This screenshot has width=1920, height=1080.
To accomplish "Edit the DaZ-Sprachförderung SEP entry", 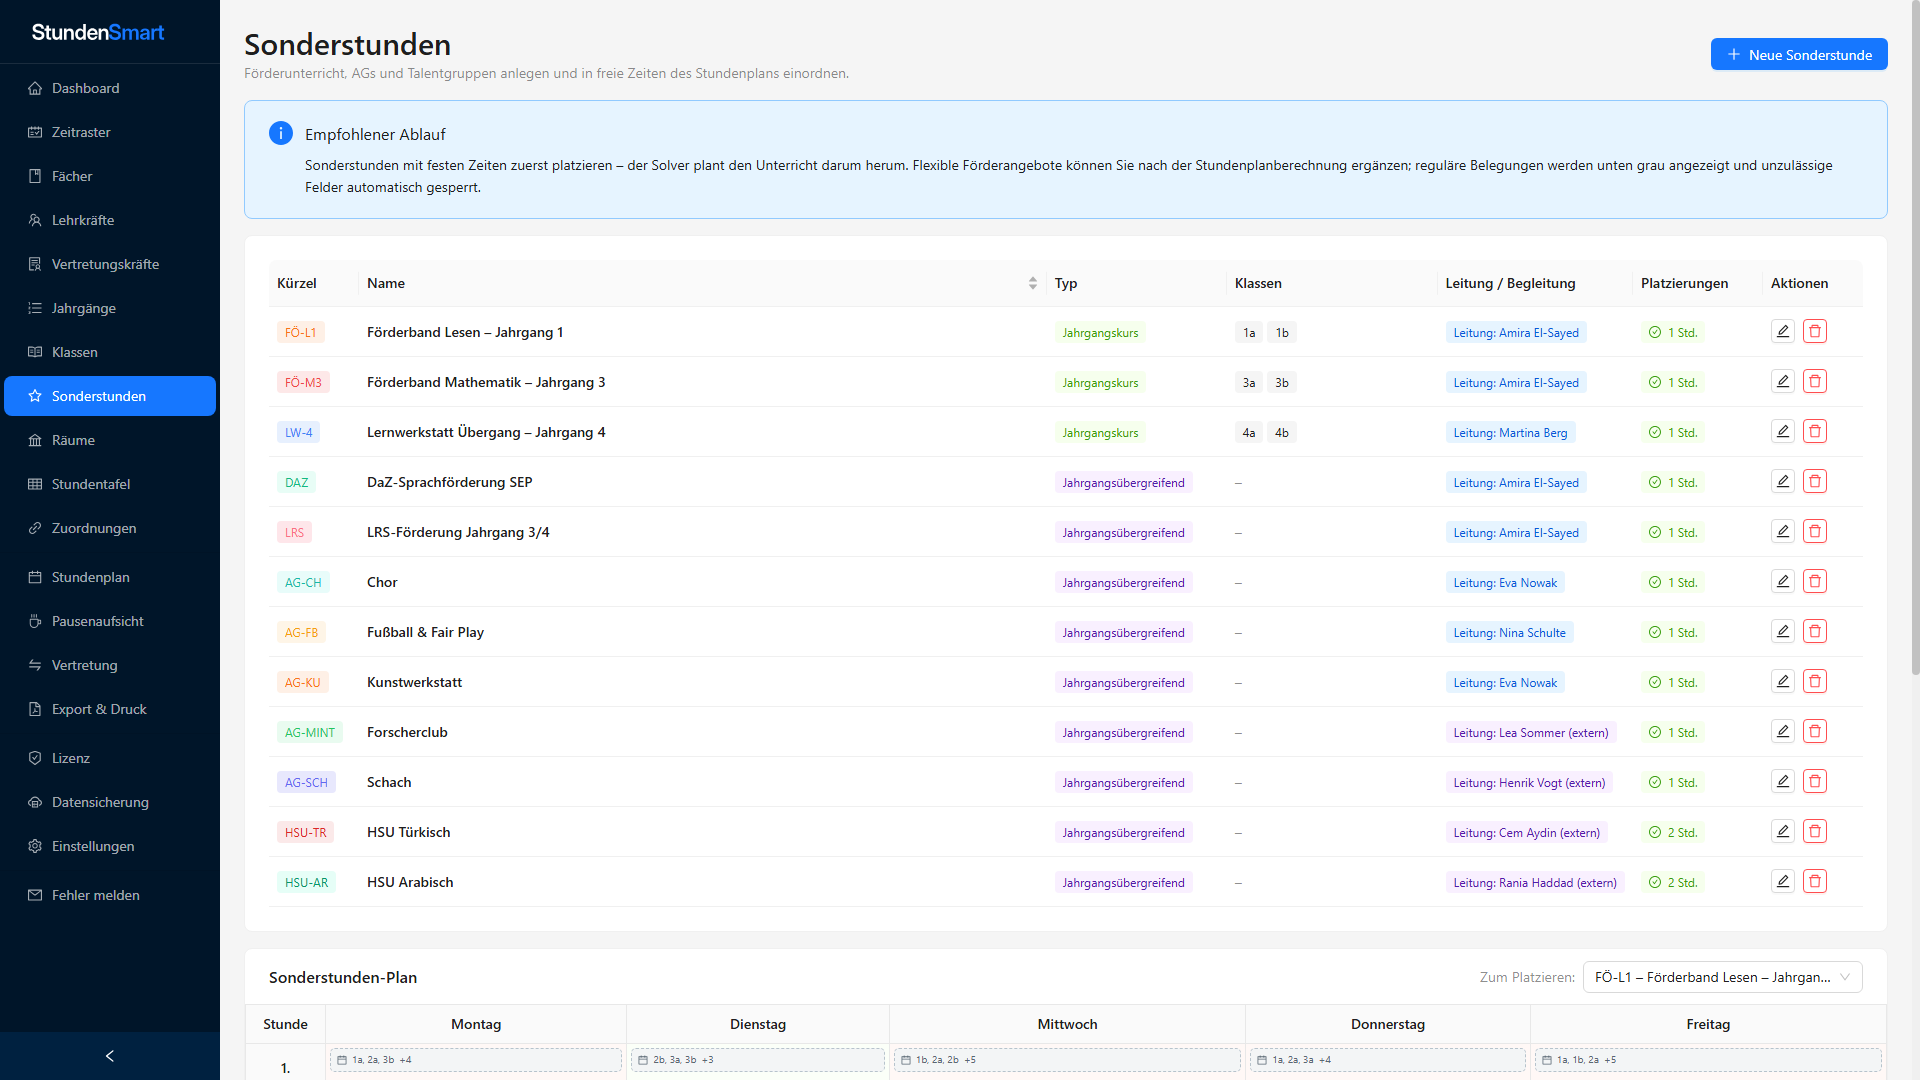I will pyautogui.click(x=1783, y=481).
